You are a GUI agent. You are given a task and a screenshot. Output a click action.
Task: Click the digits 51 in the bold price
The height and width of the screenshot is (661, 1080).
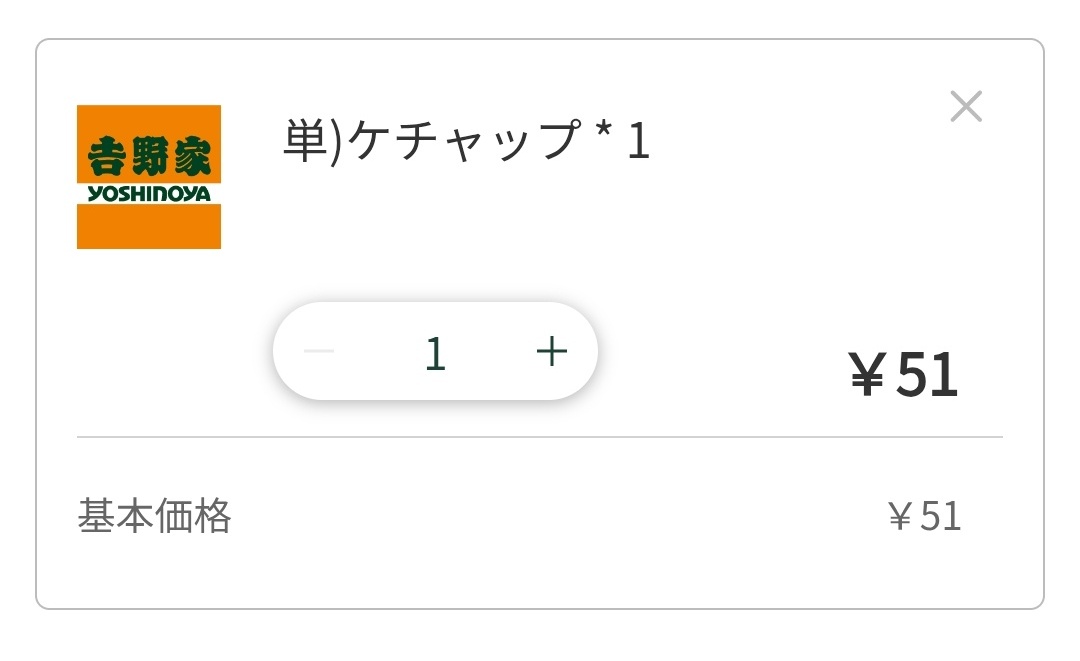click(927, 375)
